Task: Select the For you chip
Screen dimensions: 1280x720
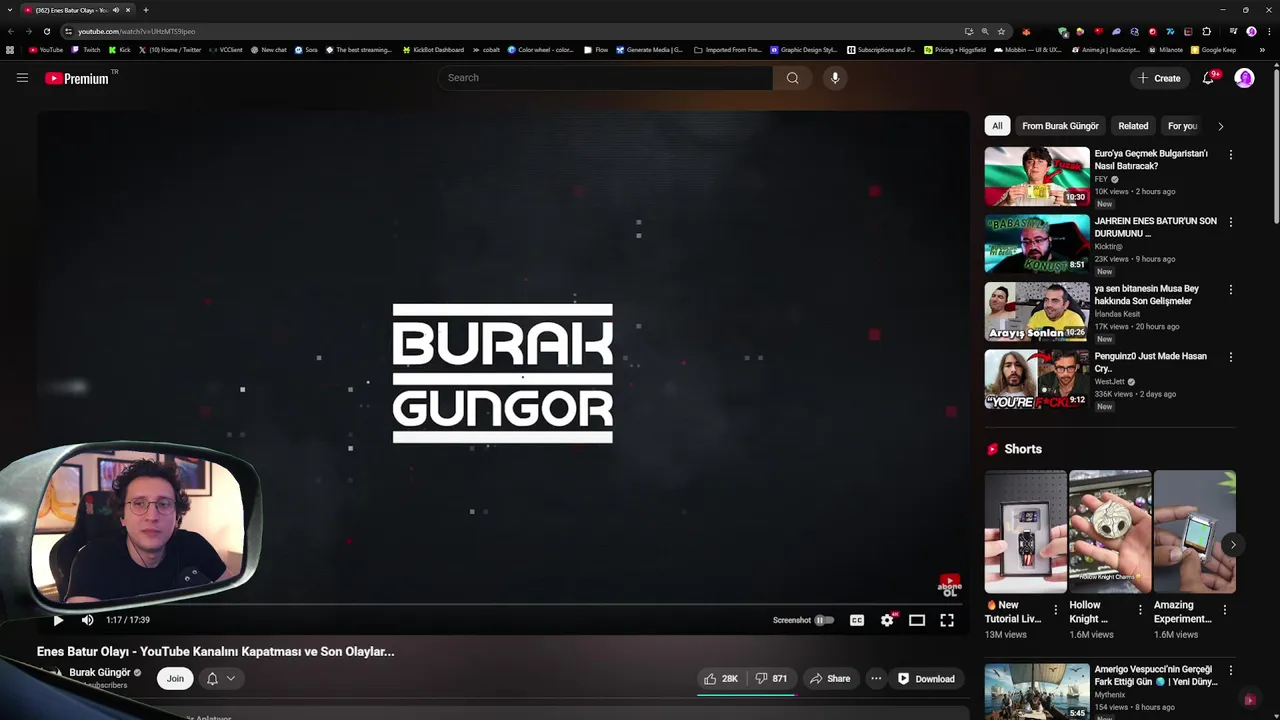Action: (x=1182, y=126)
